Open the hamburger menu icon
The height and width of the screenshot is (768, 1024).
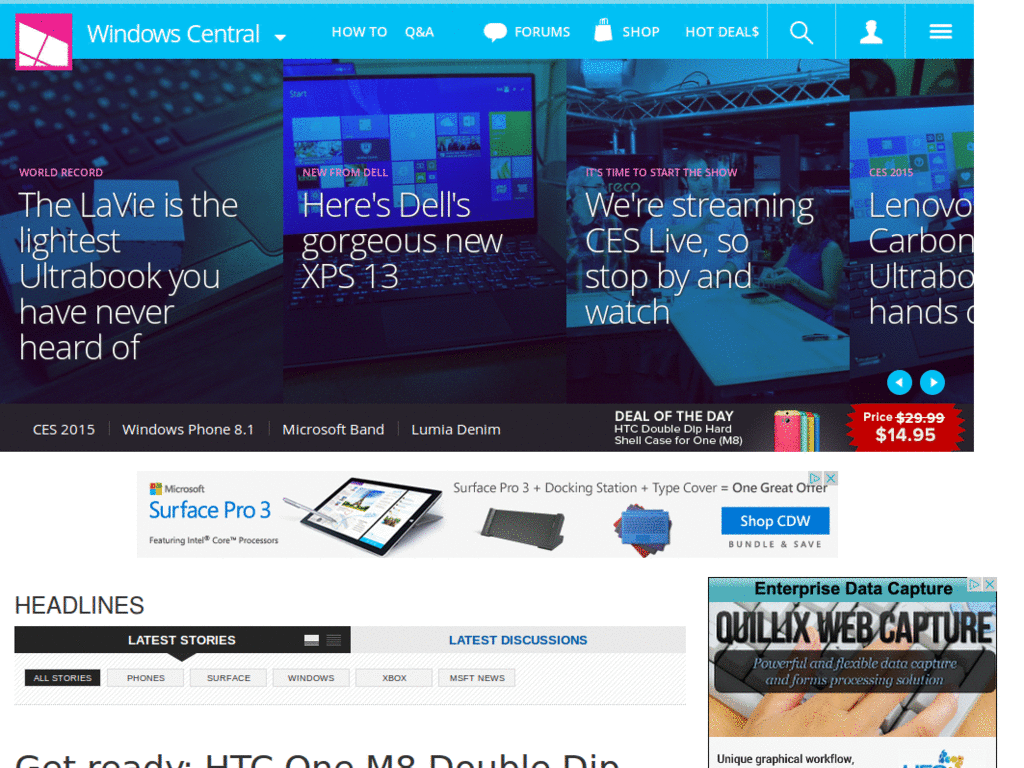[940, 31]
